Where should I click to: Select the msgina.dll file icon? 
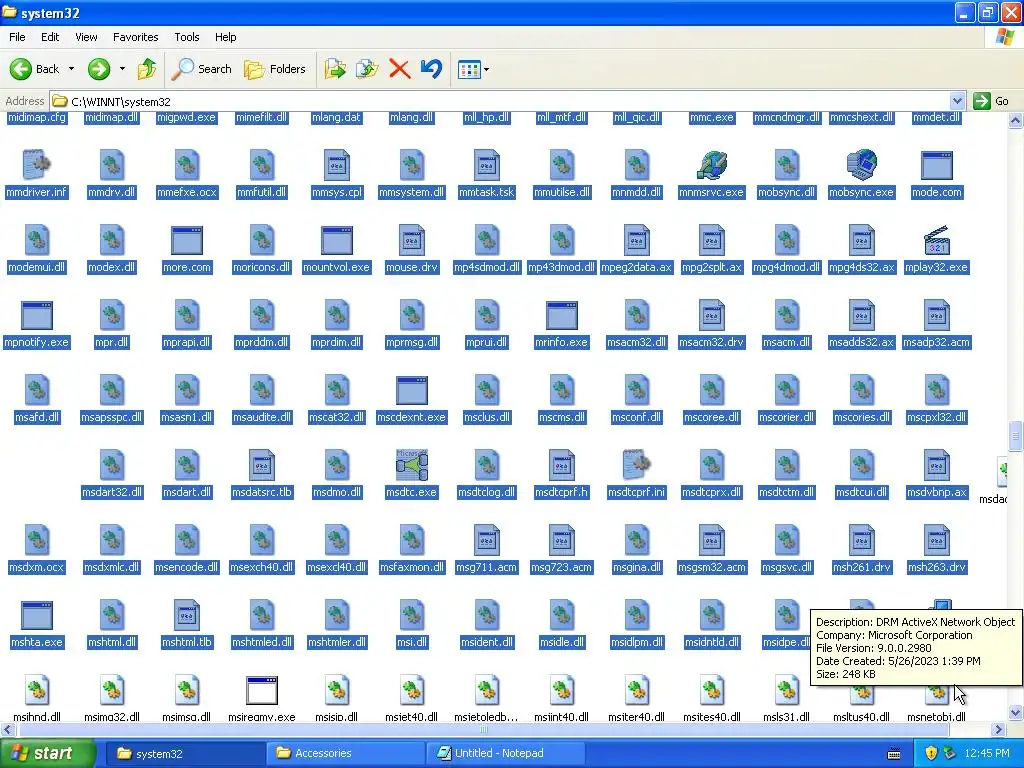[637, 539]
